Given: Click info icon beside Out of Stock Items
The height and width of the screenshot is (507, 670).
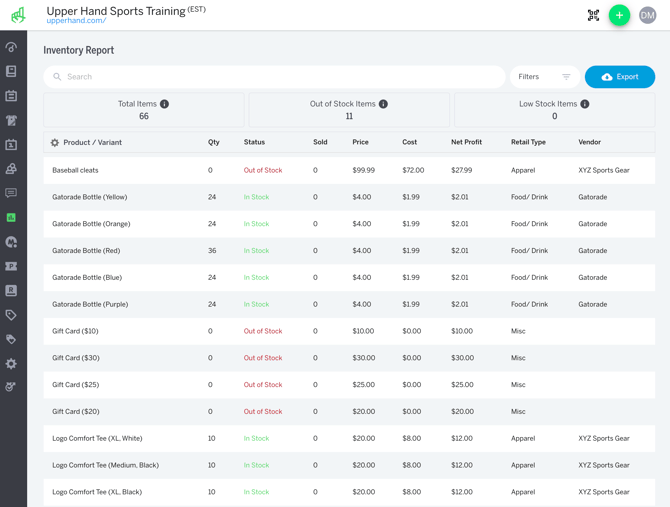Looking at the screenshot, I should [383, 104].
